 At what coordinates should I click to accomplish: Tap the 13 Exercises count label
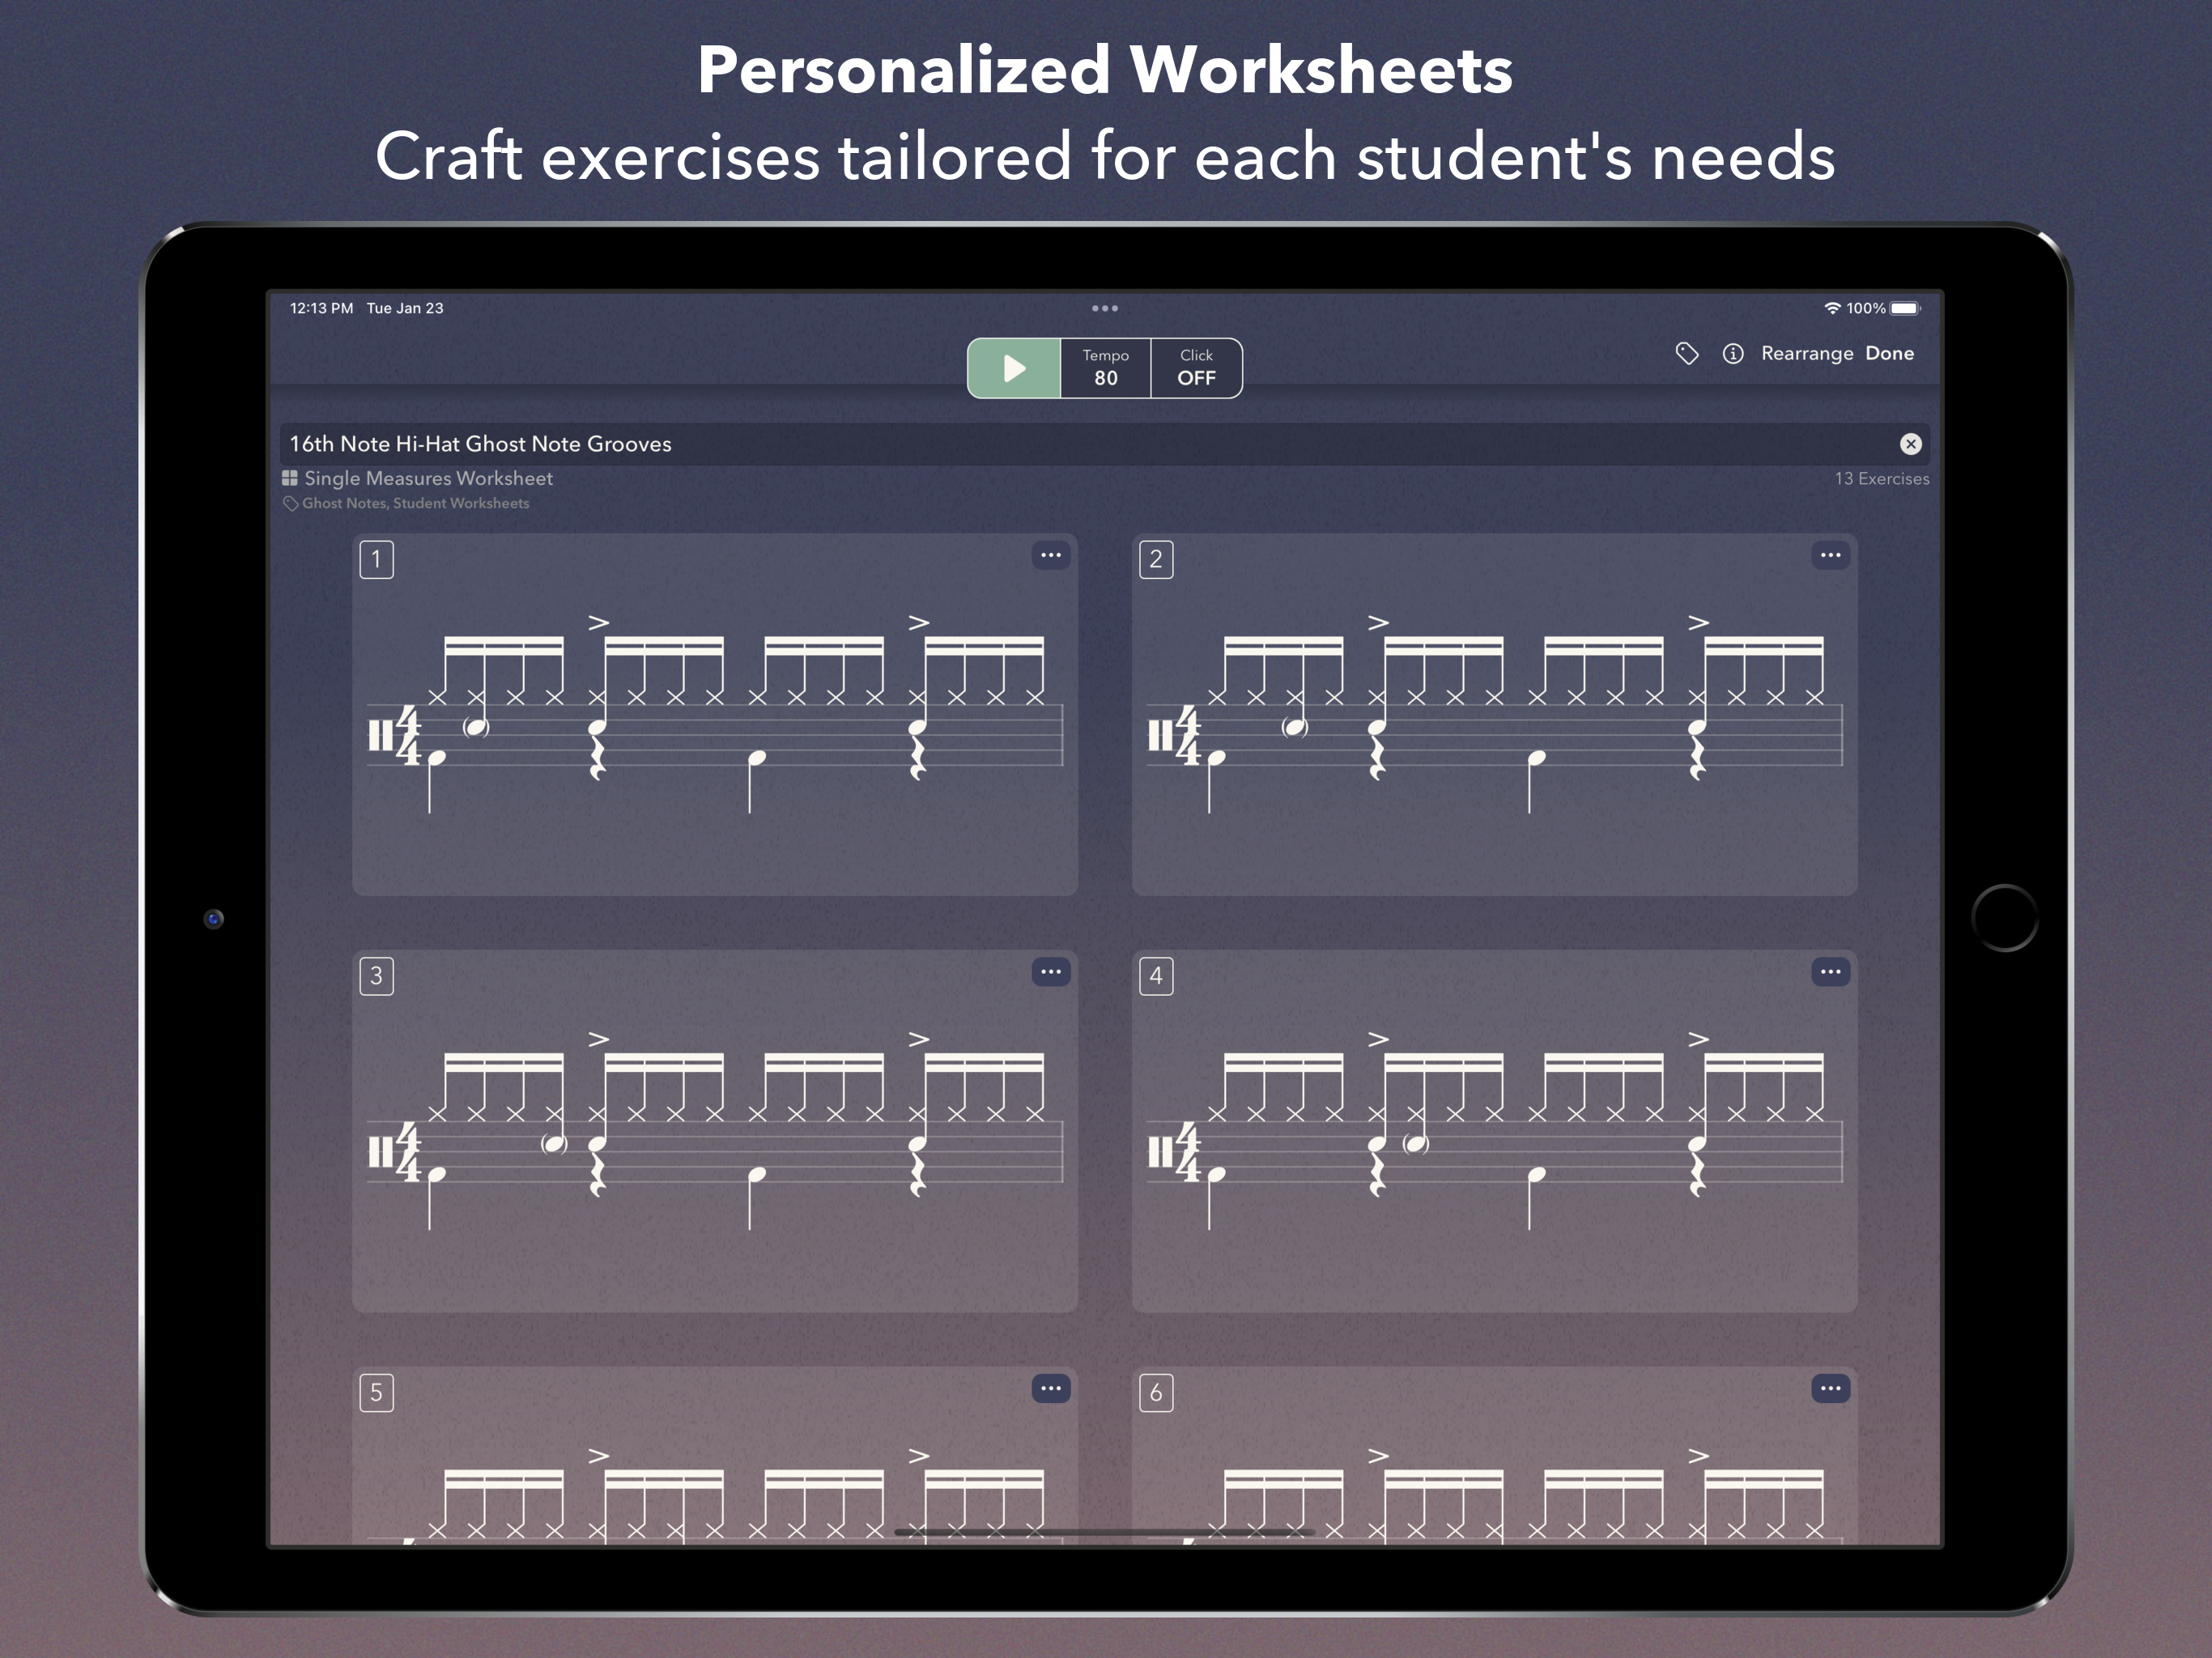pos(1881,479)
